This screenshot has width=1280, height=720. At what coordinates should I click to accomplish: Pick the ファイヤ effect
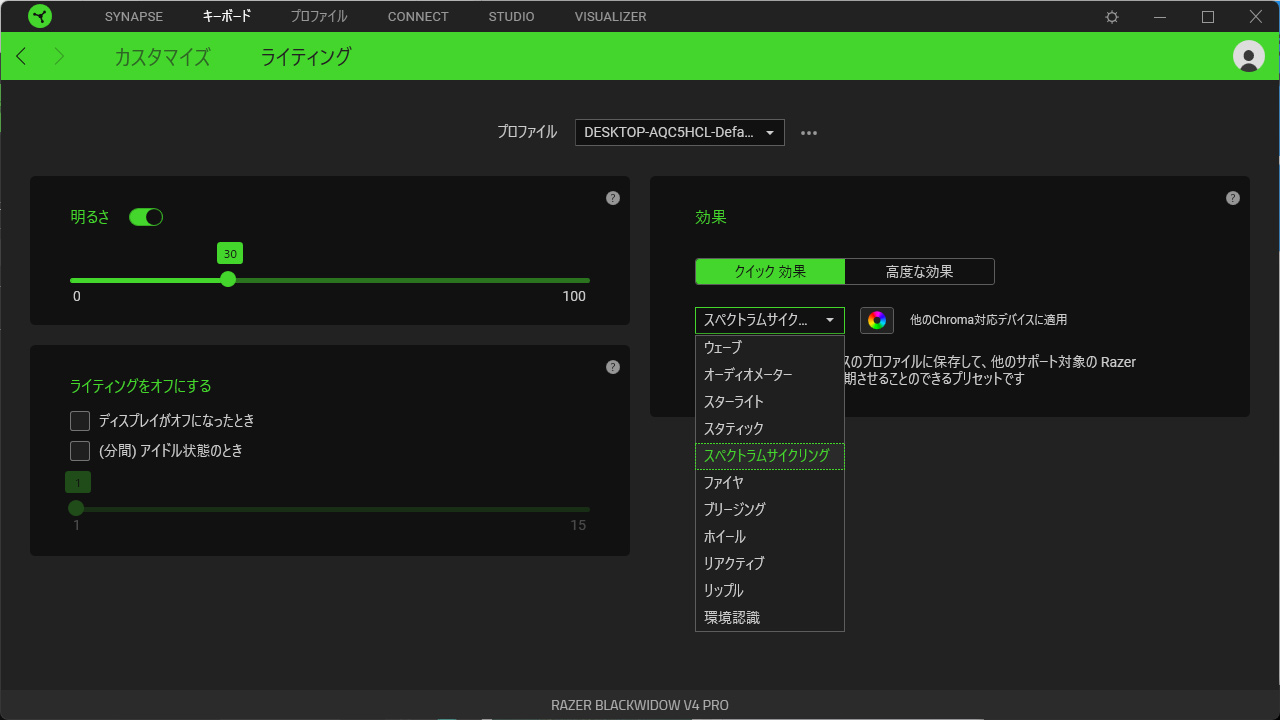(770, 483)
